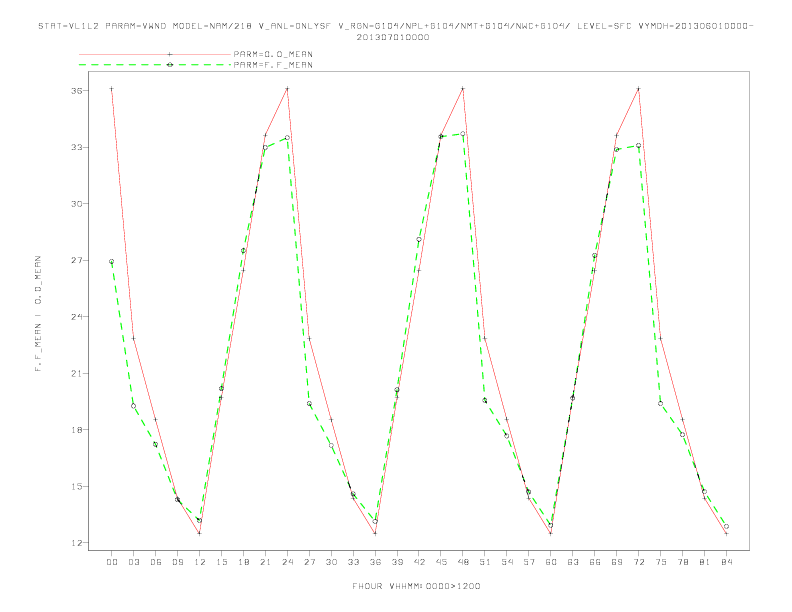Click red plus data point at hour 00
Screen dimensions: 792x612
click(x=112, y=89)
